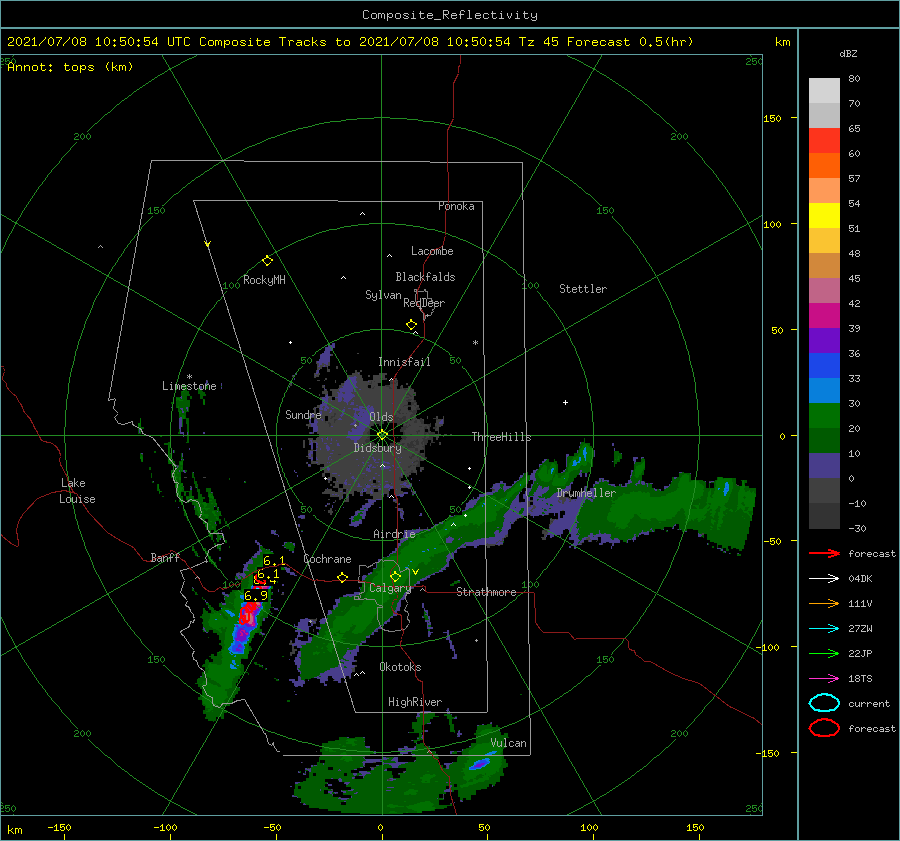
Task: Select the Banff label
Action: click(165, 557)
